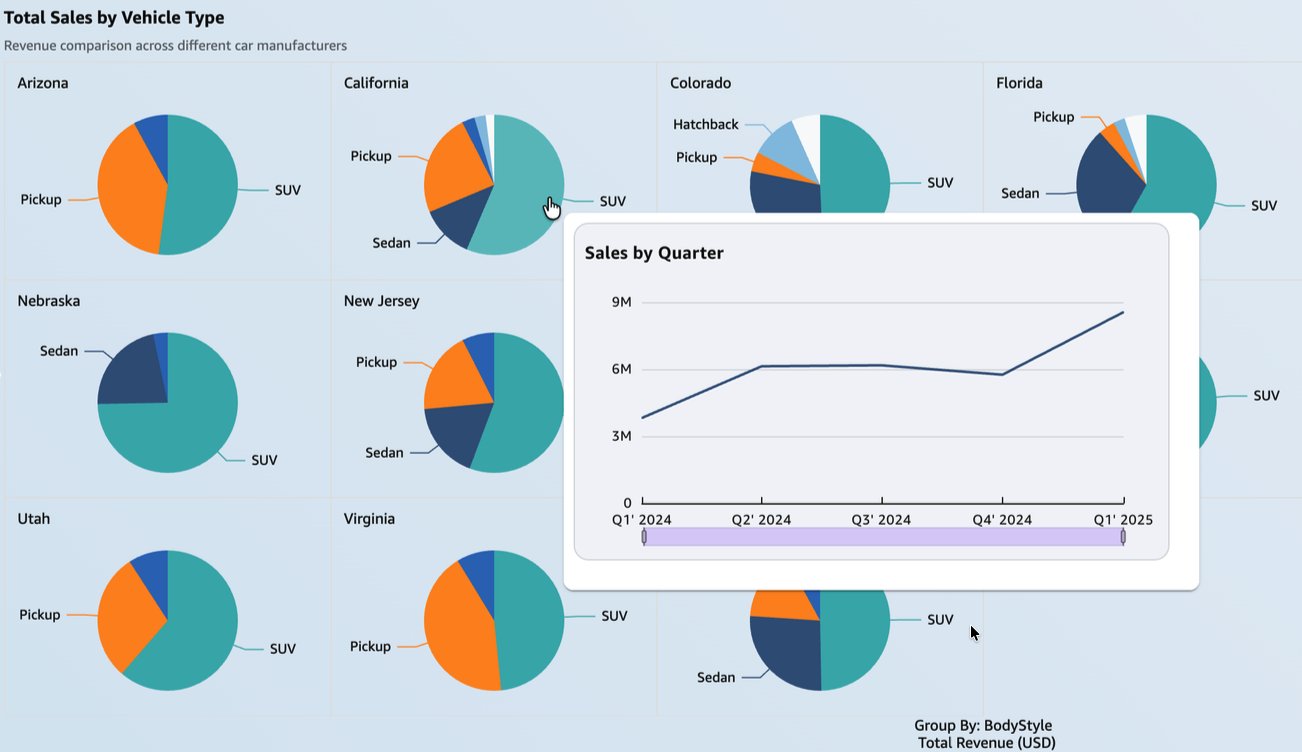Click the "Group By: BodyStyle" label
1302x752 pixels.
click(982, 726)
